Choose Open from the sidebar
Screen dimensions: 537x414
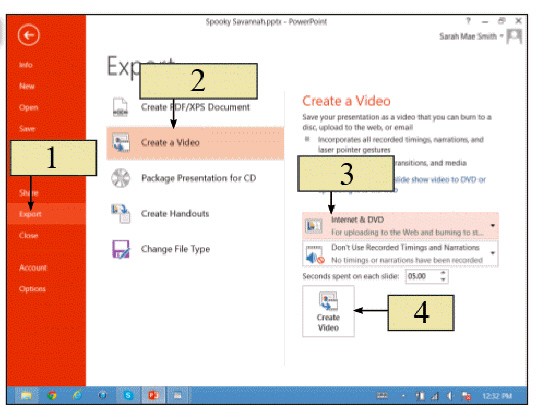28,108
